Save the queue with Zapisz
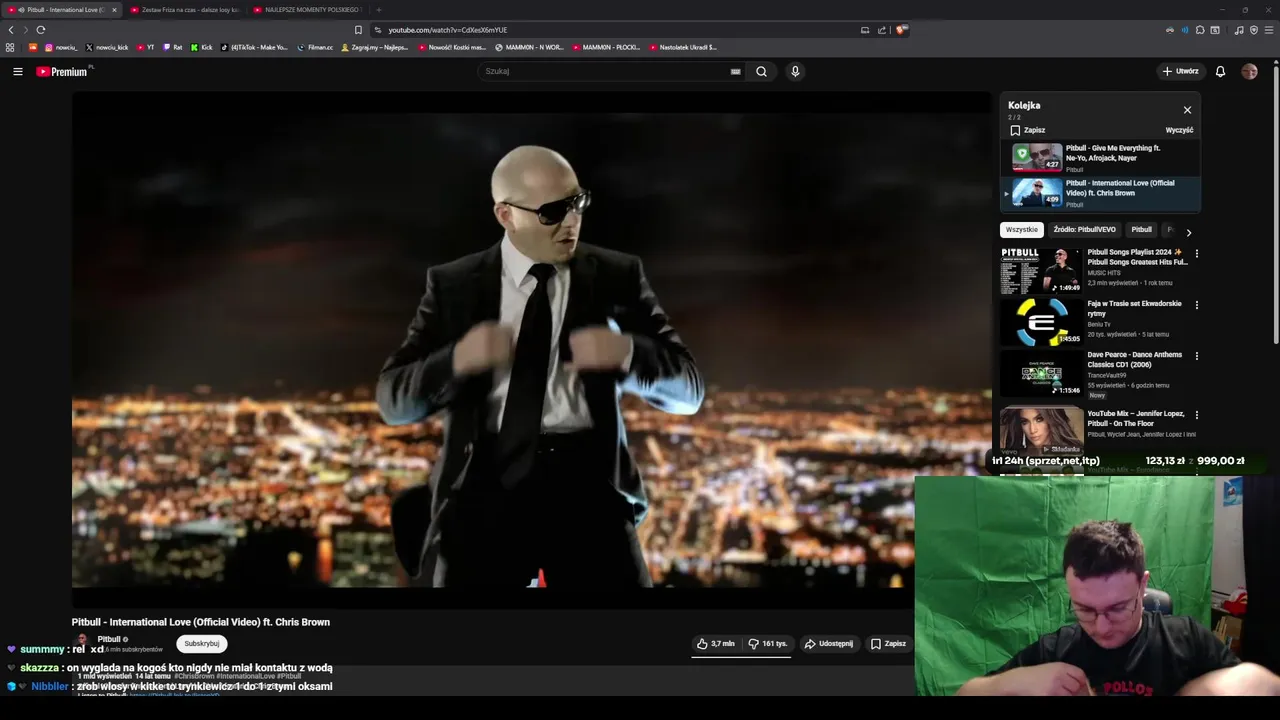Screen dimensions: 1280x720 pyautogui.click(x=1027, y=130)
